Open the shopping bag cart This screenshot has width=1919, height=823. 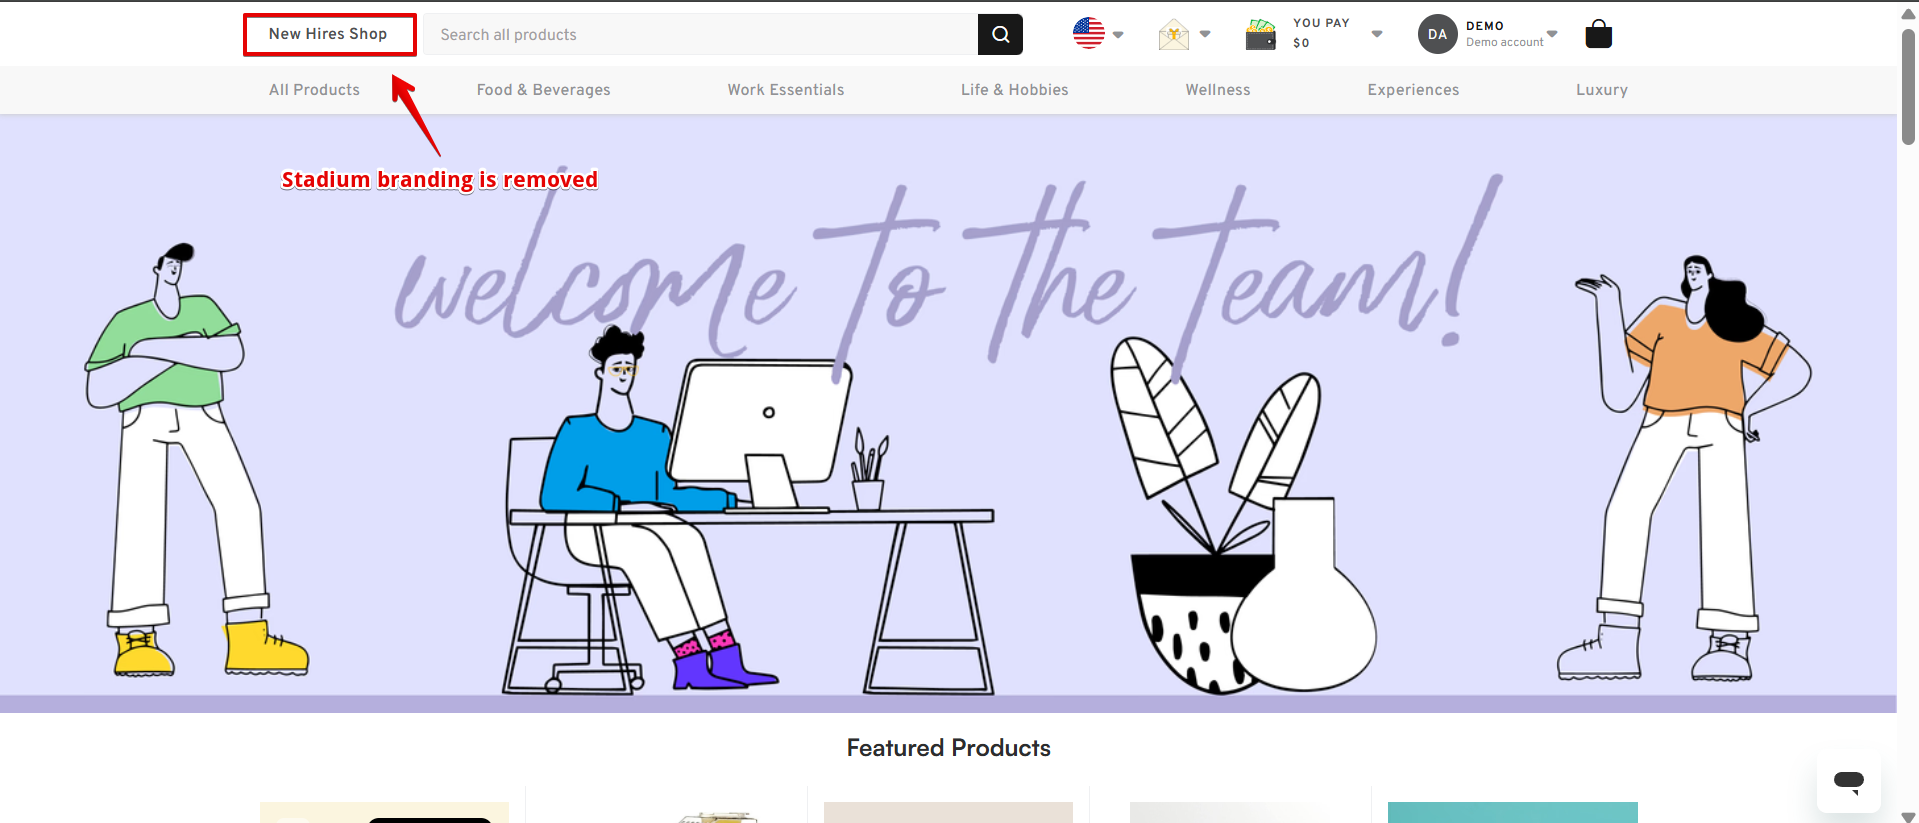pos(1598,34)
